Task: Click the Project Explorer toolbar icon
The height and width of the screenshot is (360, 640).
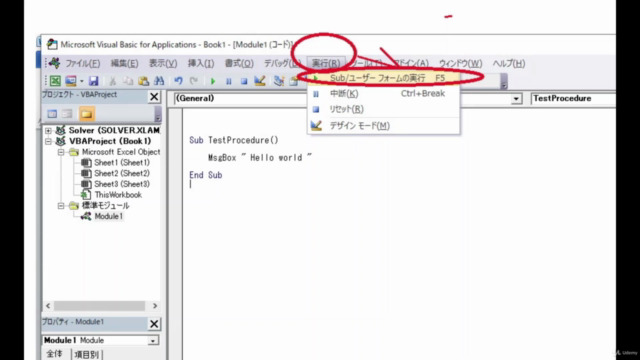Action: (x=279, y=81)
